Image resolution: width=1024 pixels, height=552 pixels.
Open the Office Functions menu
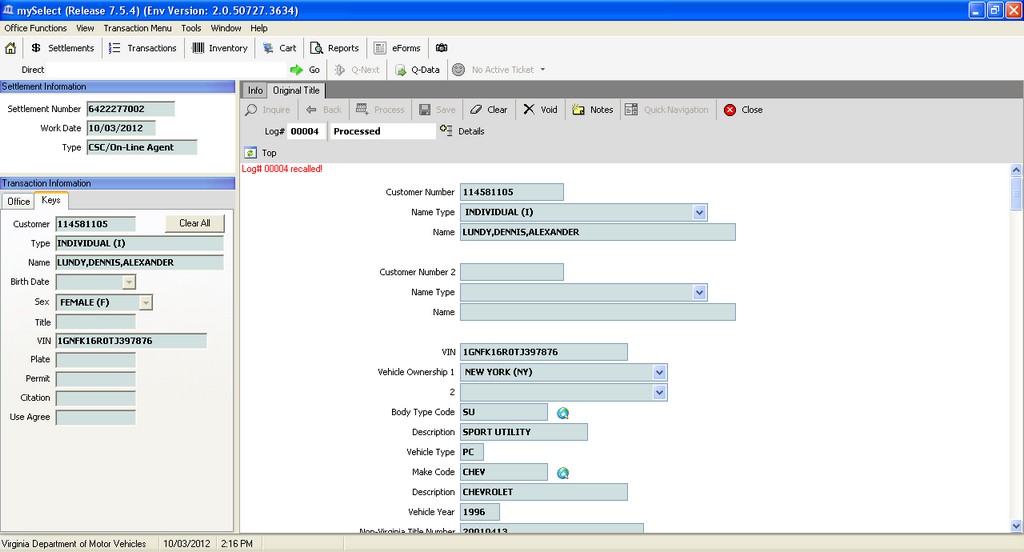click(35, 28)
